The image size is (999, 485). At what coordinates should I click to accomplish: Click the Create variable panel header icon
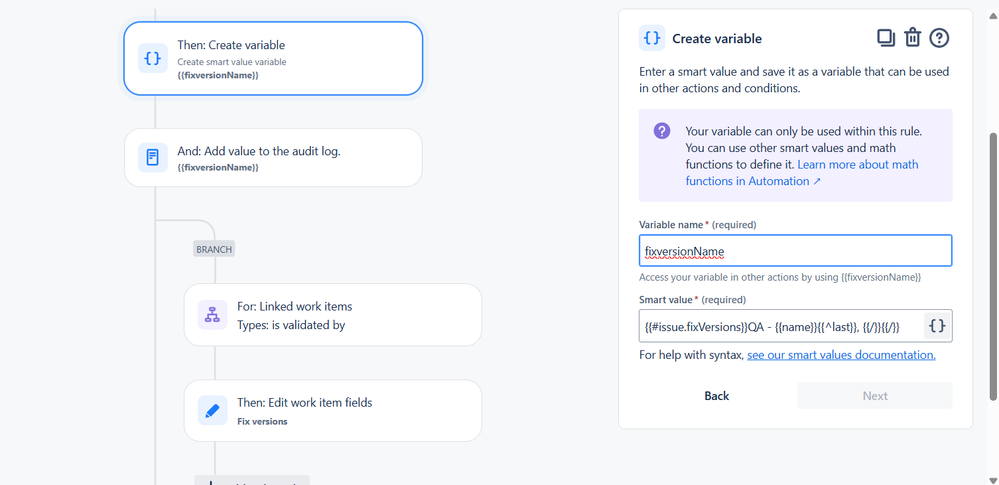point(652,38)
